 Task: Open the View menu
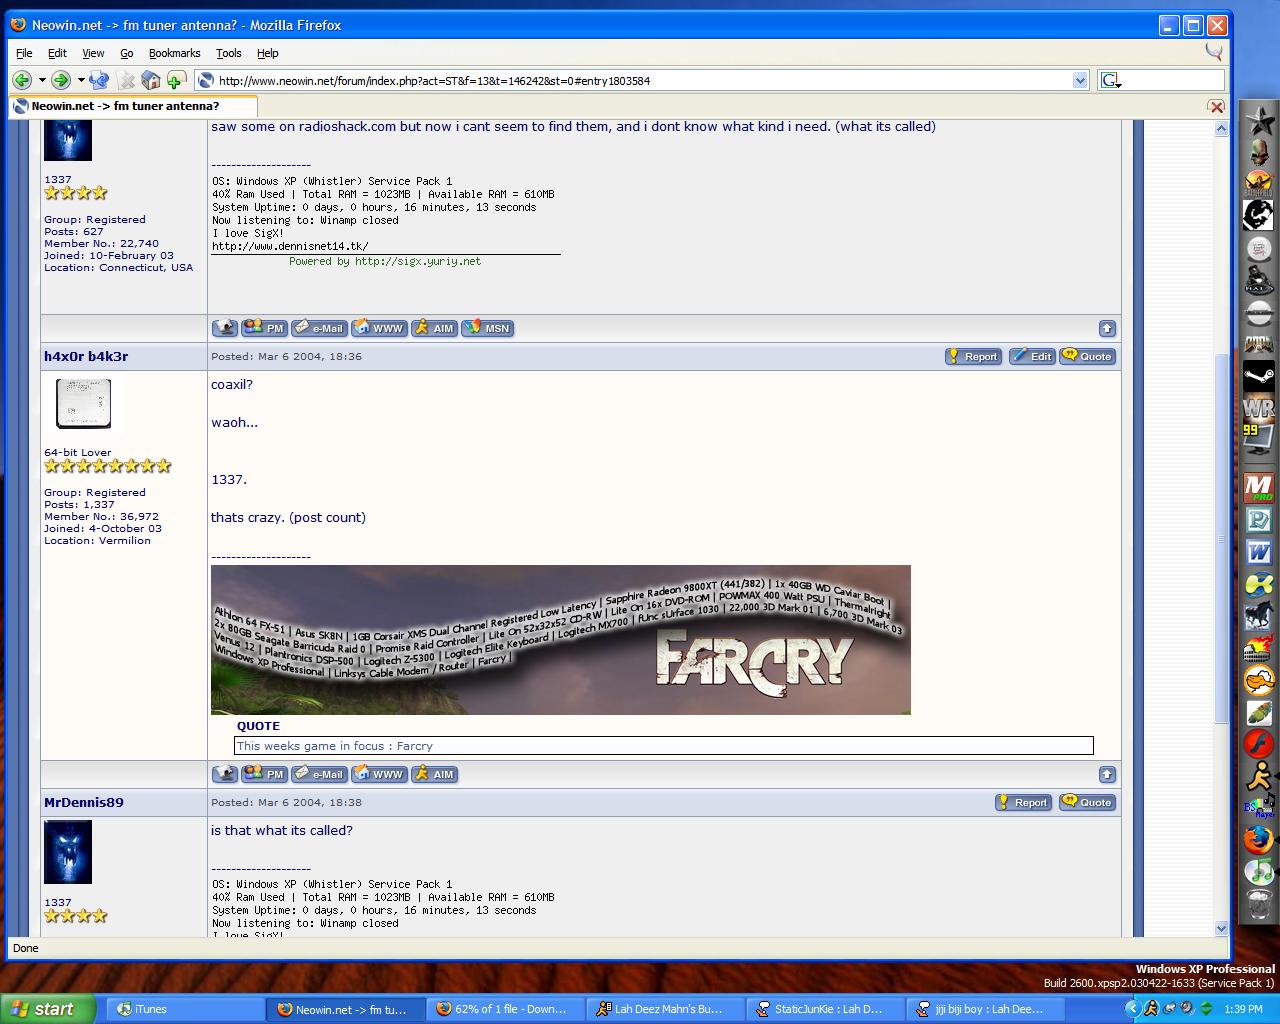click(93, 53)
